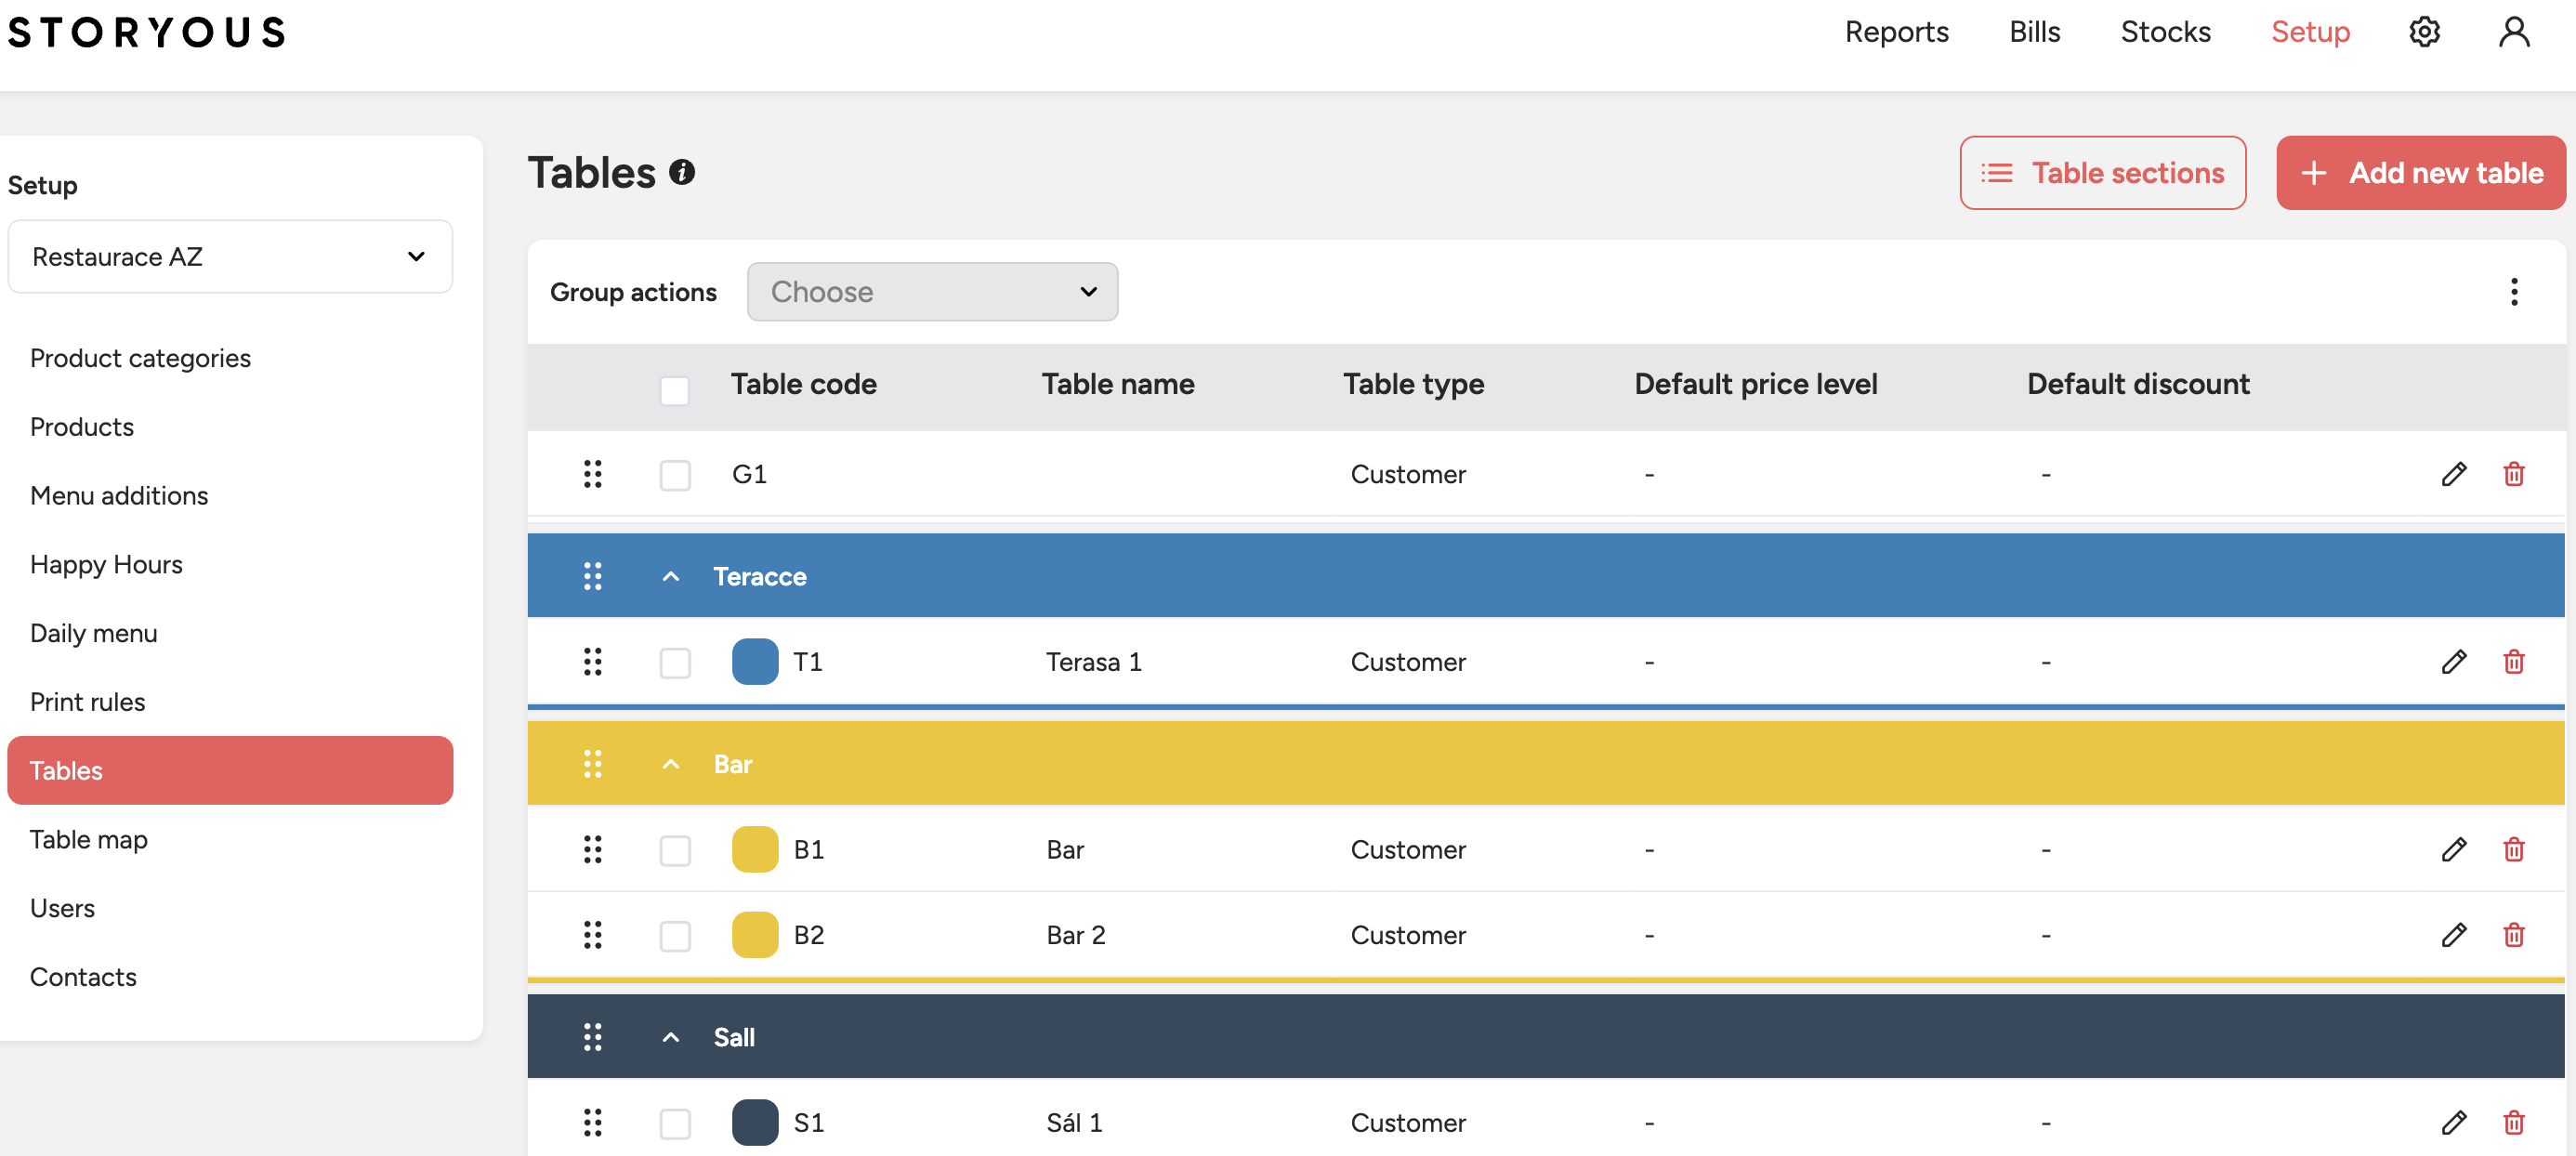Click yellow color swatch of B2
This screenshot has height=1156, width=2576.
point(755,935)
